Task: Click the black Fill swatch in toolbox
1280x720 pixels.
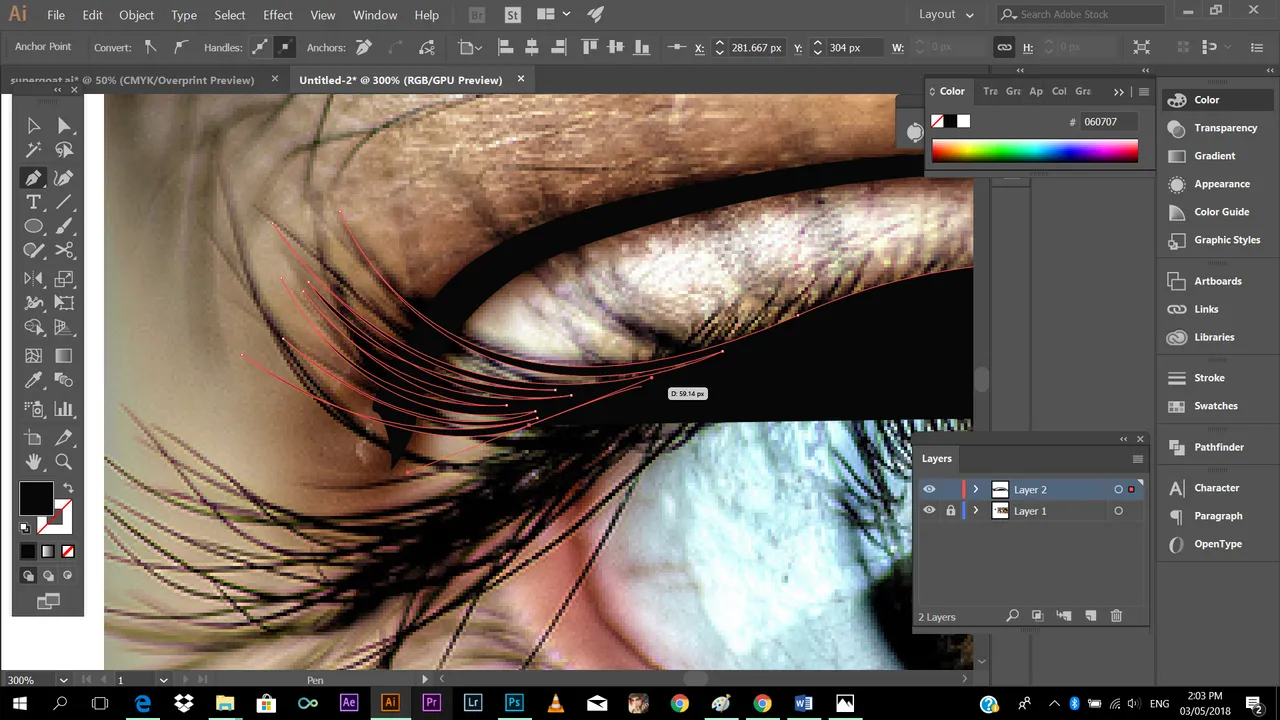Action: coord(36,498)
